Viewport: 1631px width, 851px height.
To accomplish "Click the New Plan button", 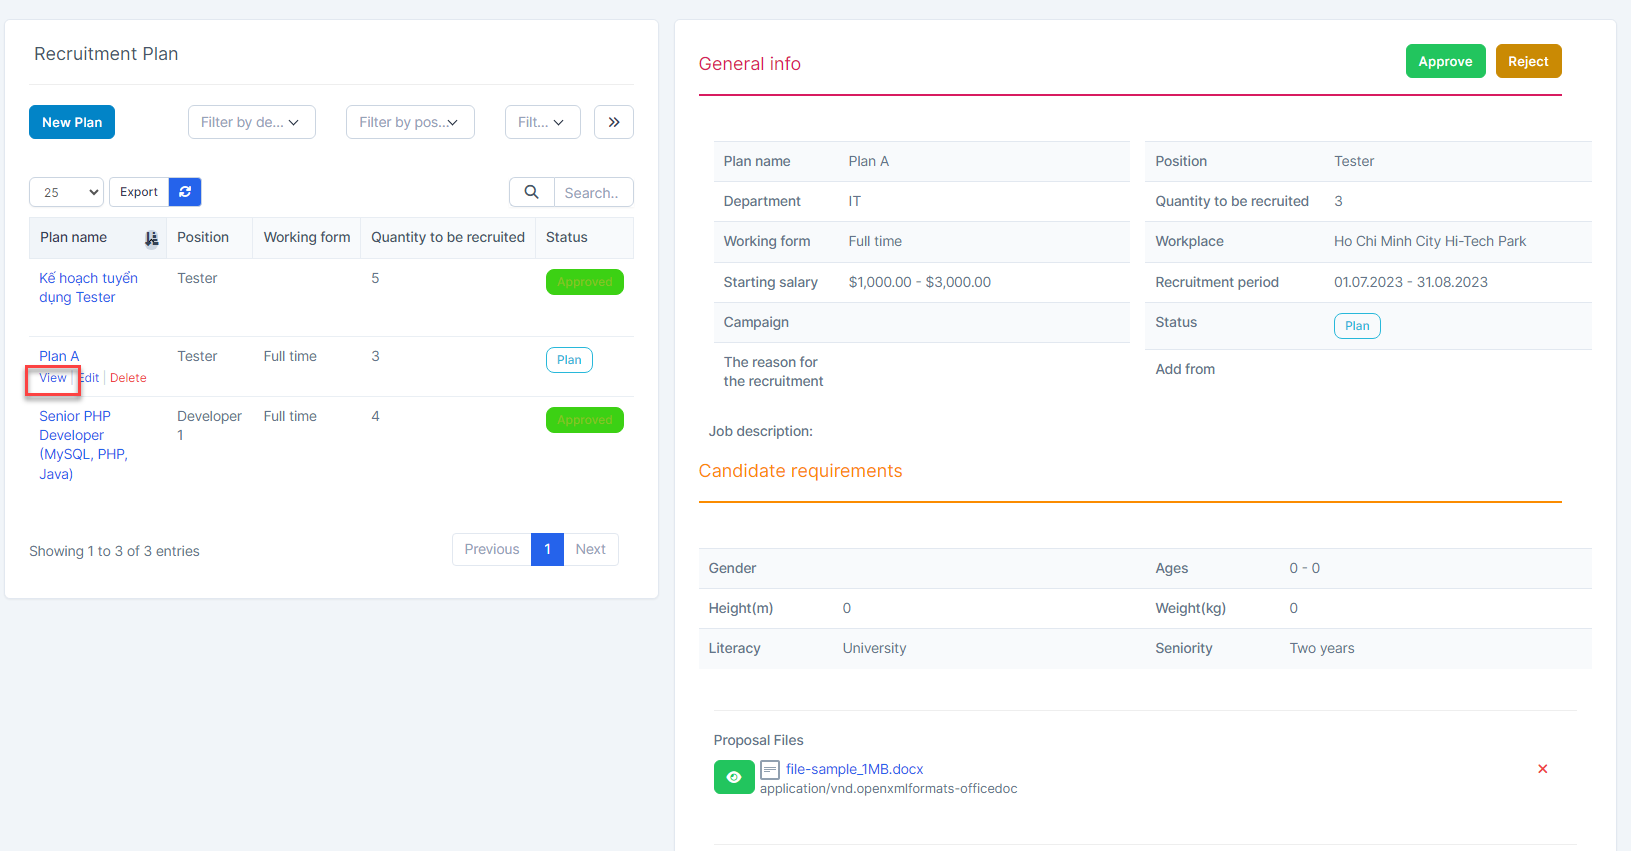I will (x=72, y=122).
